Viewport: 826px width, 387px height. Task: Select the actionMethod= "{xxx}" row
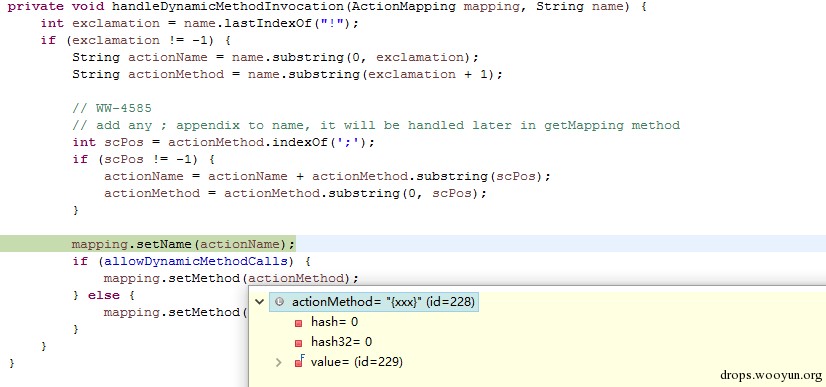tap(374, 302)
